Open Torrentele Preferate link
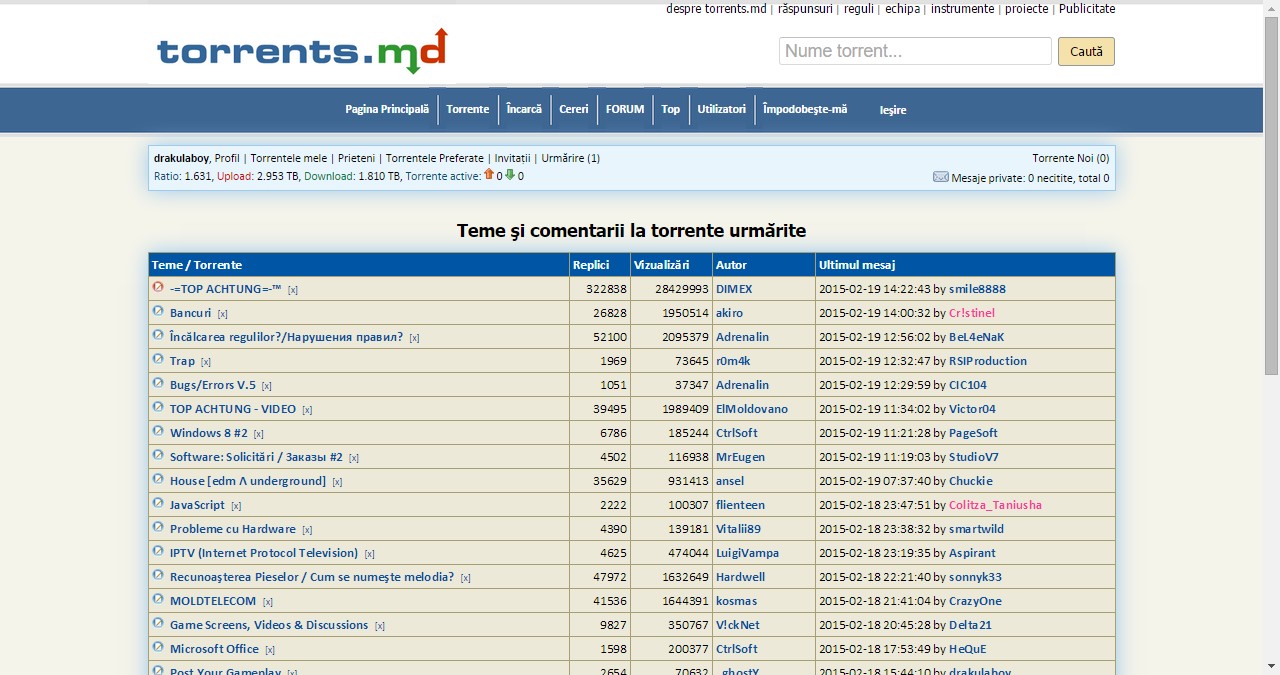 [436, 158]
